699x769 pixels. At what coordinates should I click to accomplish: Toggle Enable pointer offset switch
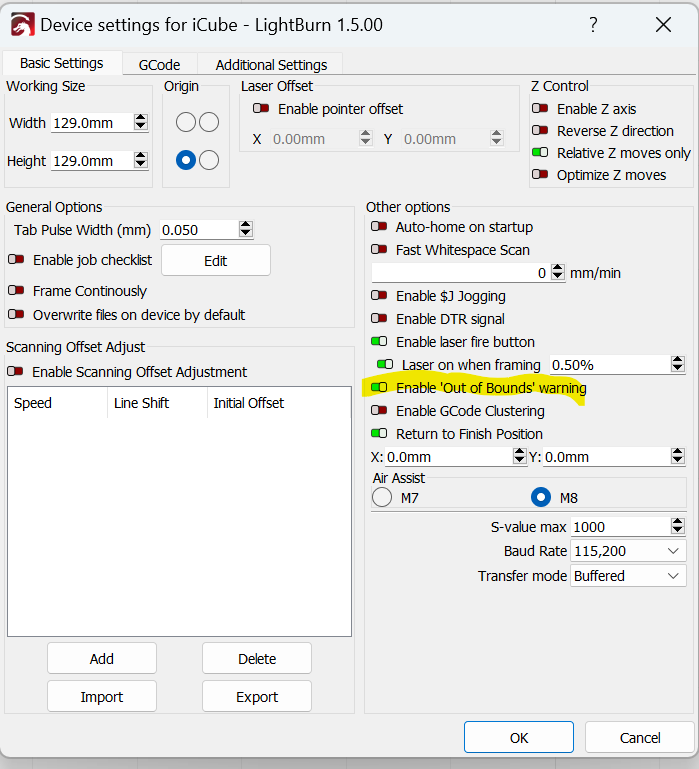pyautogui.click(x=261, y=108)
